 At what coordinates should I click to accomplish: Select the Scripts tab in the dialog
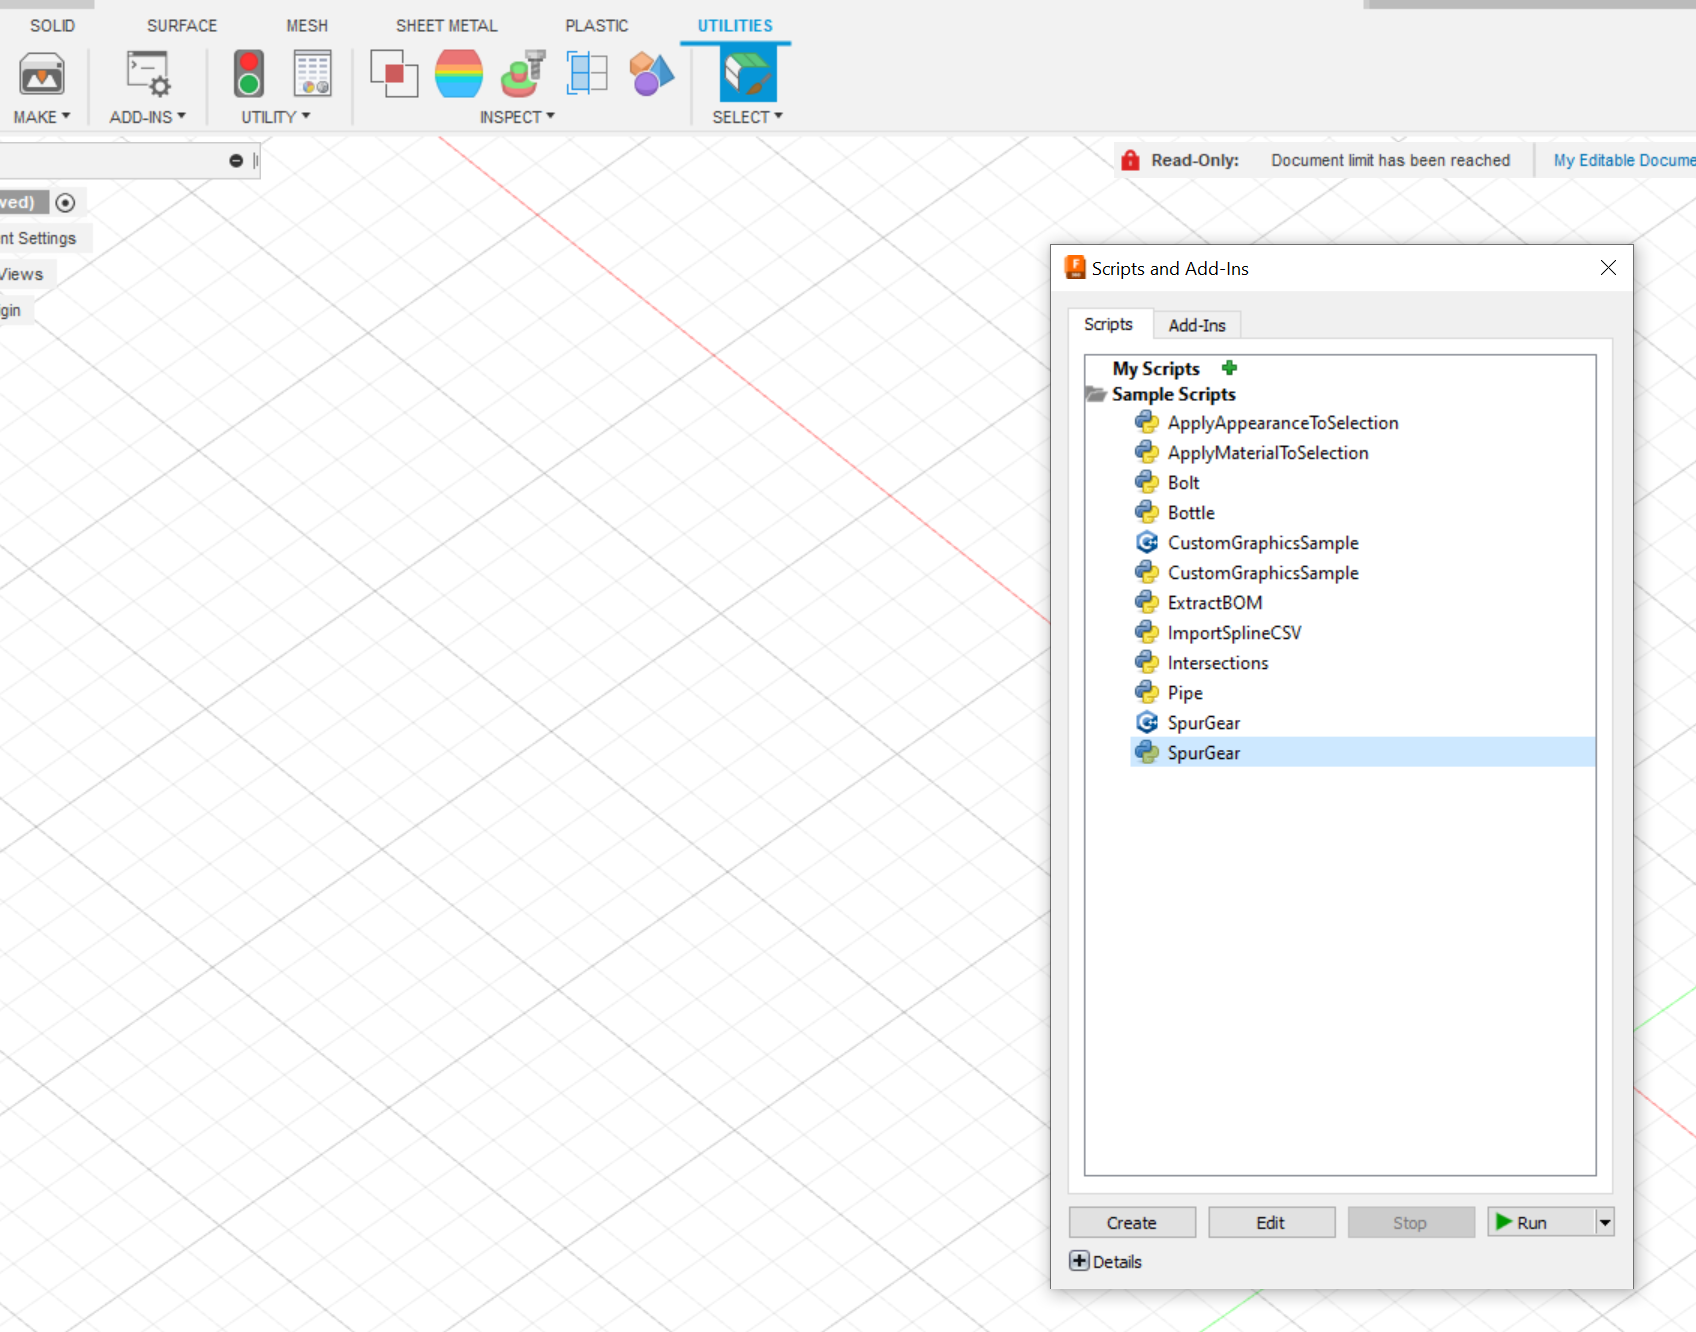pos(1109,324)
